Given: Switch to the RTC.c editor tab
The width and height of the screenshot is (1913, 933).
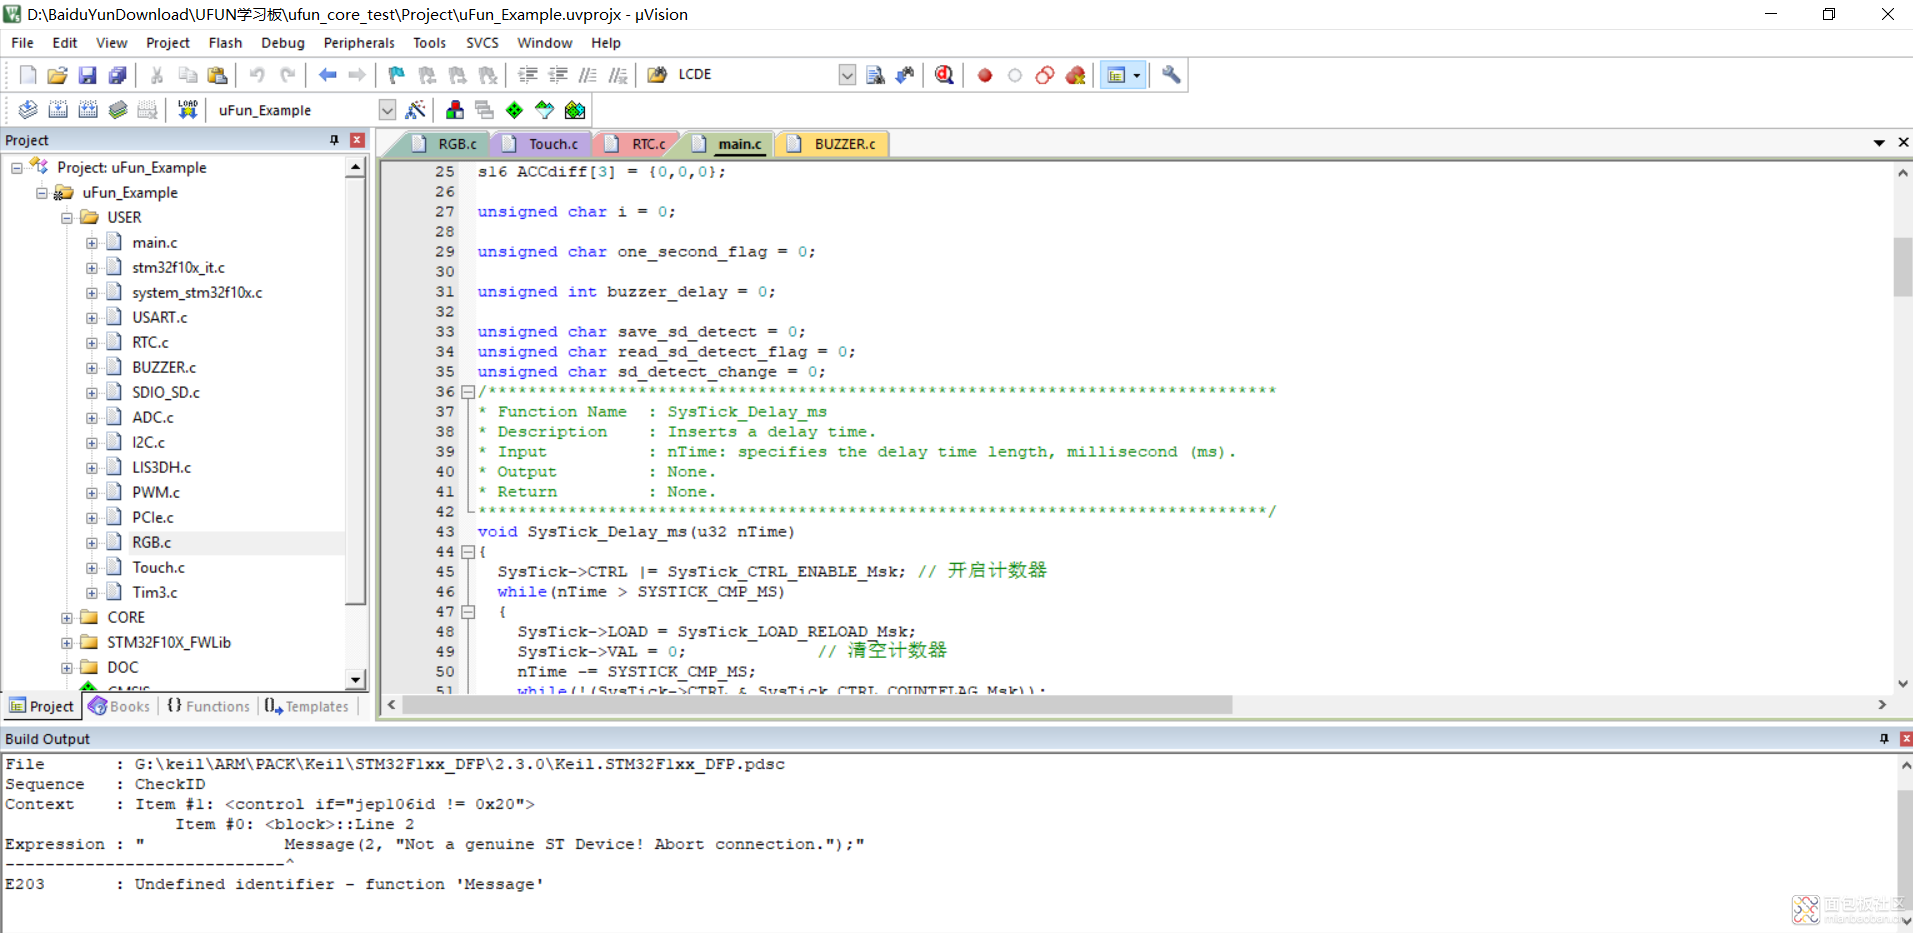Looking at the screenshot, I should [x=637, y=144].
